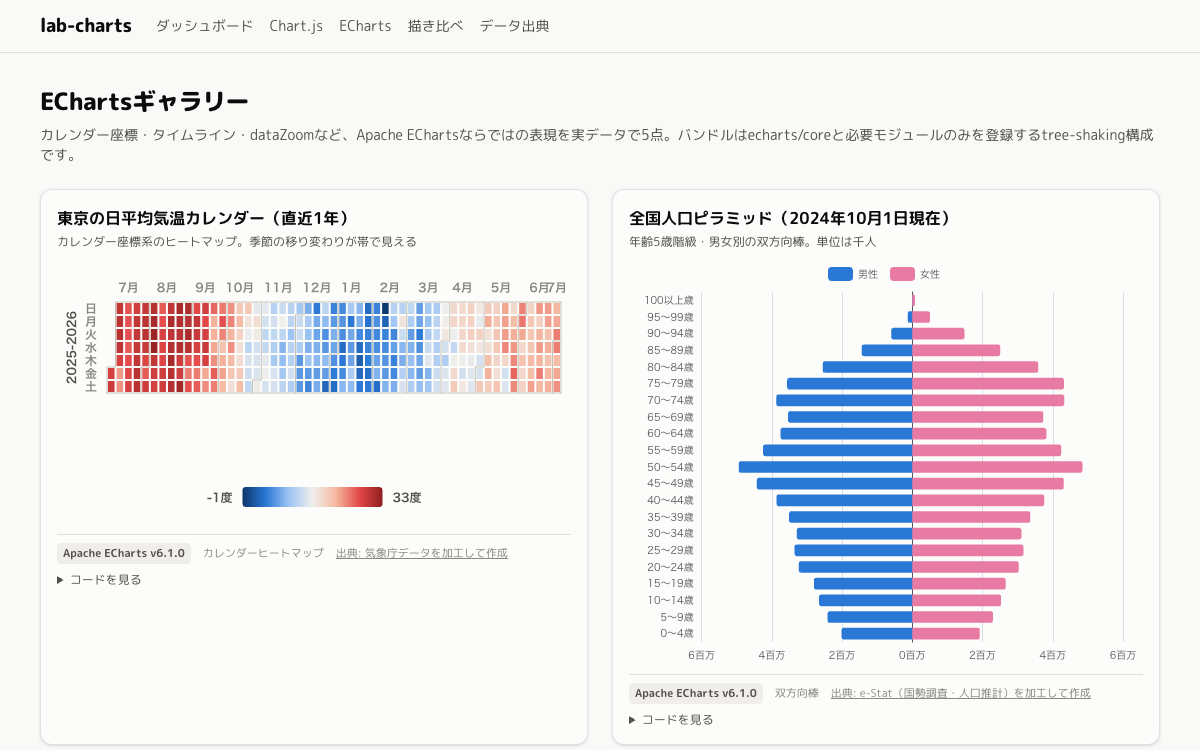Click the temperature visualMap gradient bar

[312, 497]
